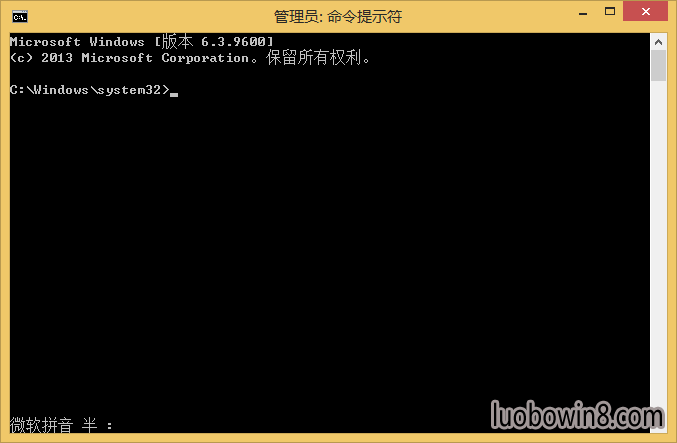Click the blinking cursor after the prompt

coord(174,94)
